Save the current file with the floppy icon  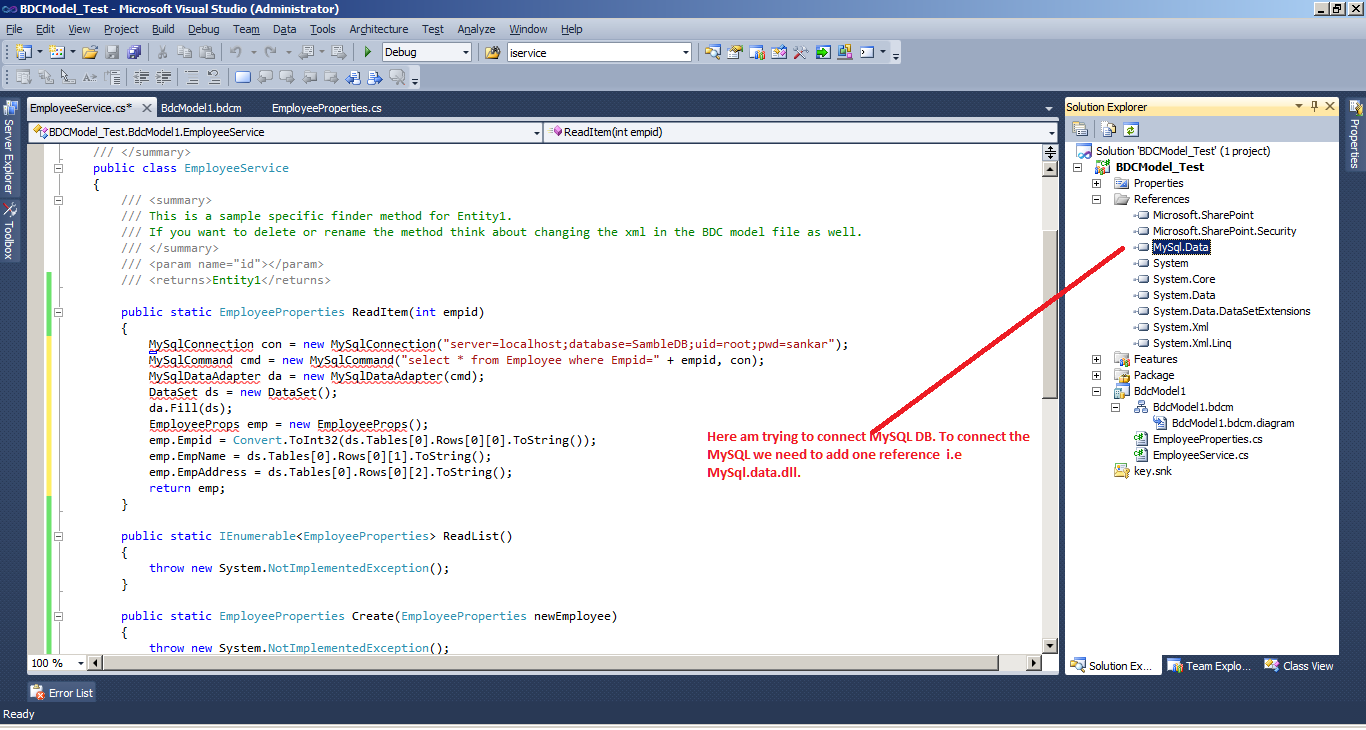[x=112, y=52]
